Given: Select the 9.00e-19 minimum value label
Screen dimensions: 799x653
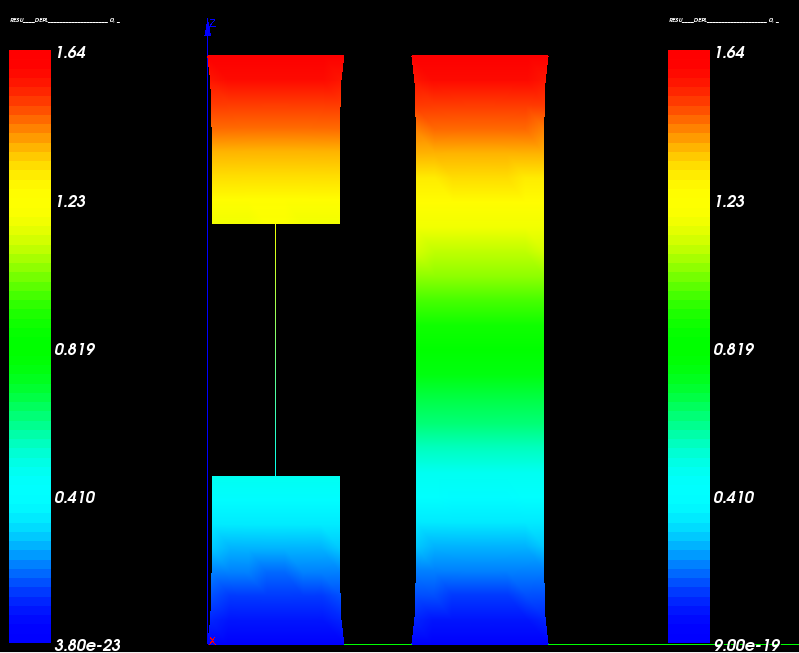Looking at the screenshot, I should (x=746, y=645).
